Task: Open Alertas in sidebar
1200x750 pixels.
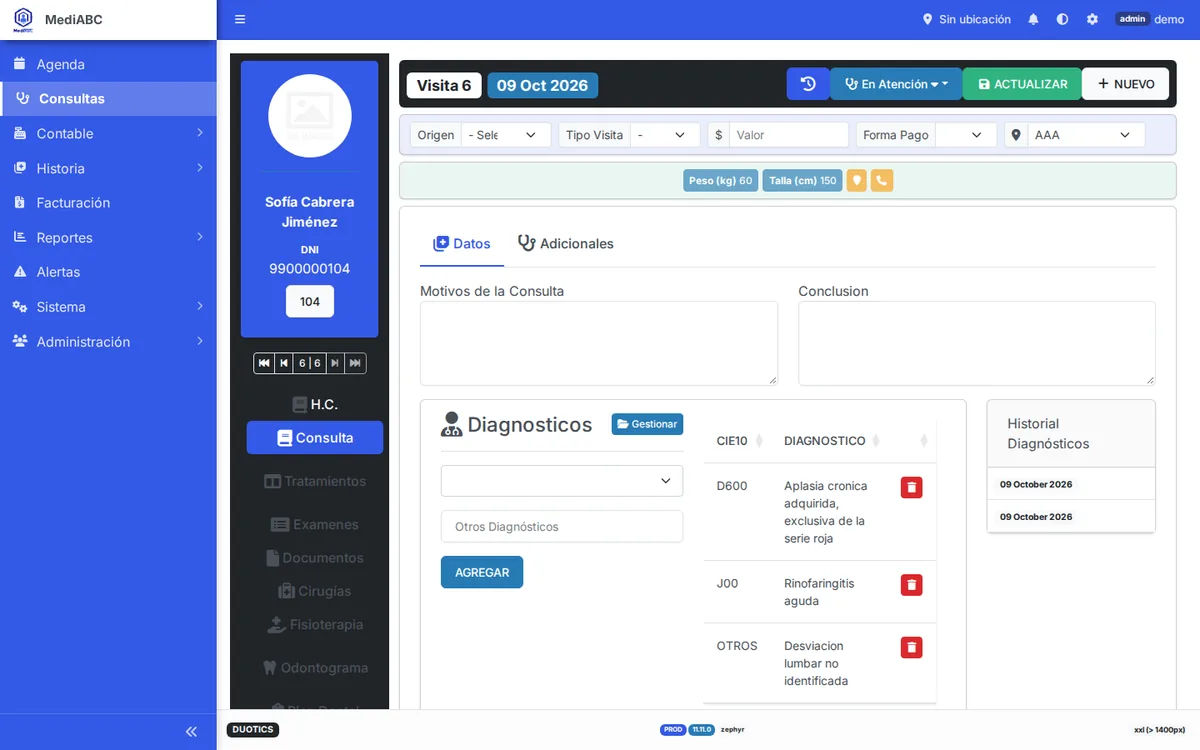Action: point(108,272)
